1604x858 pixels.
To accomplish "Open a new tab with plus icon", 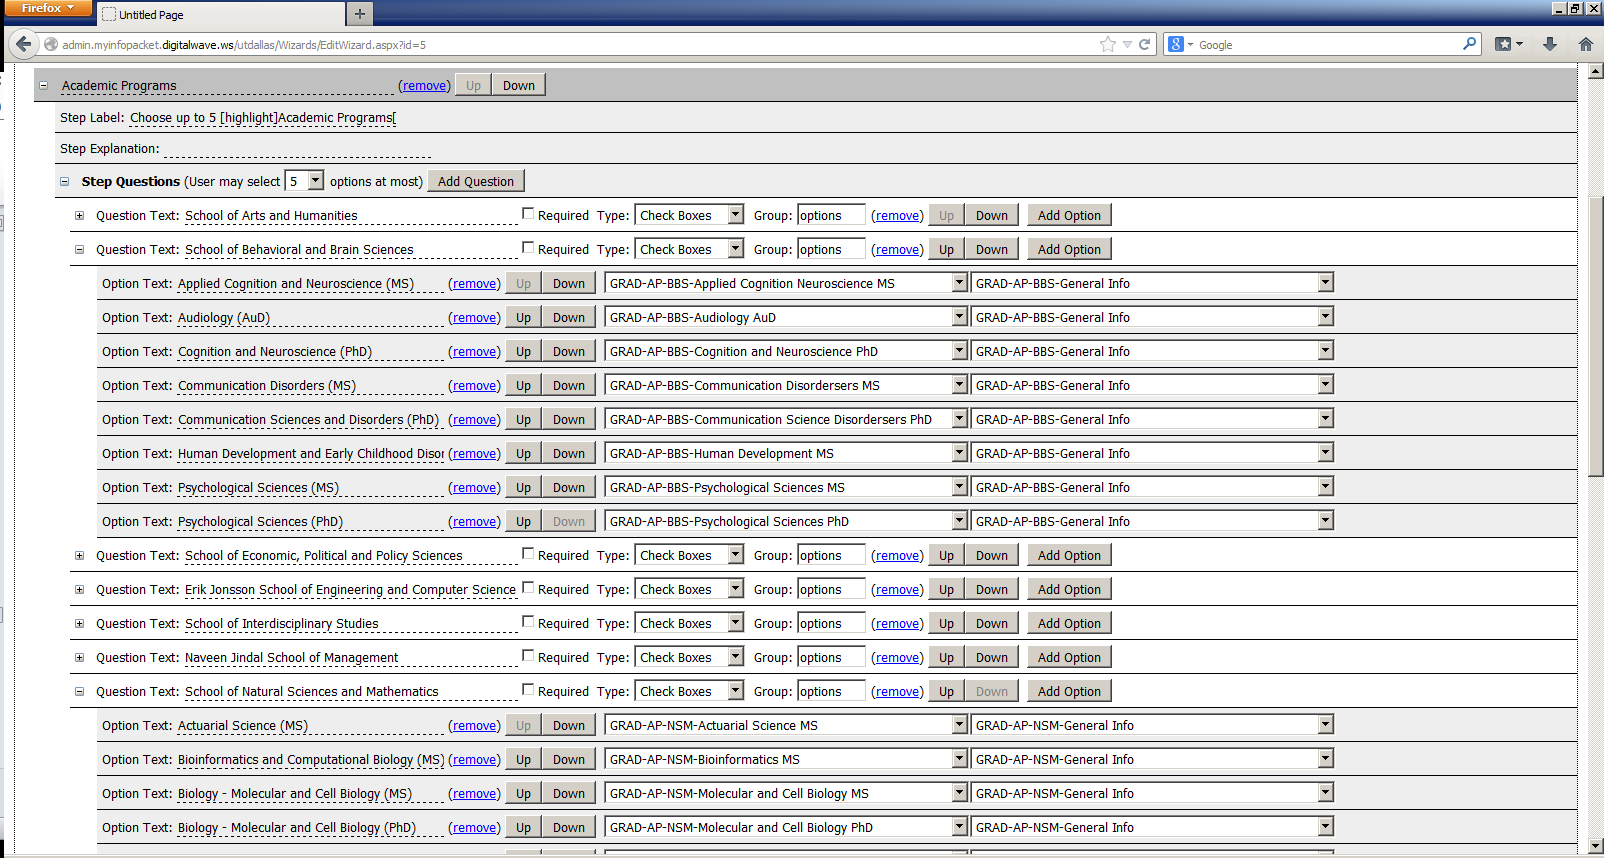I will tap(360, 14).
